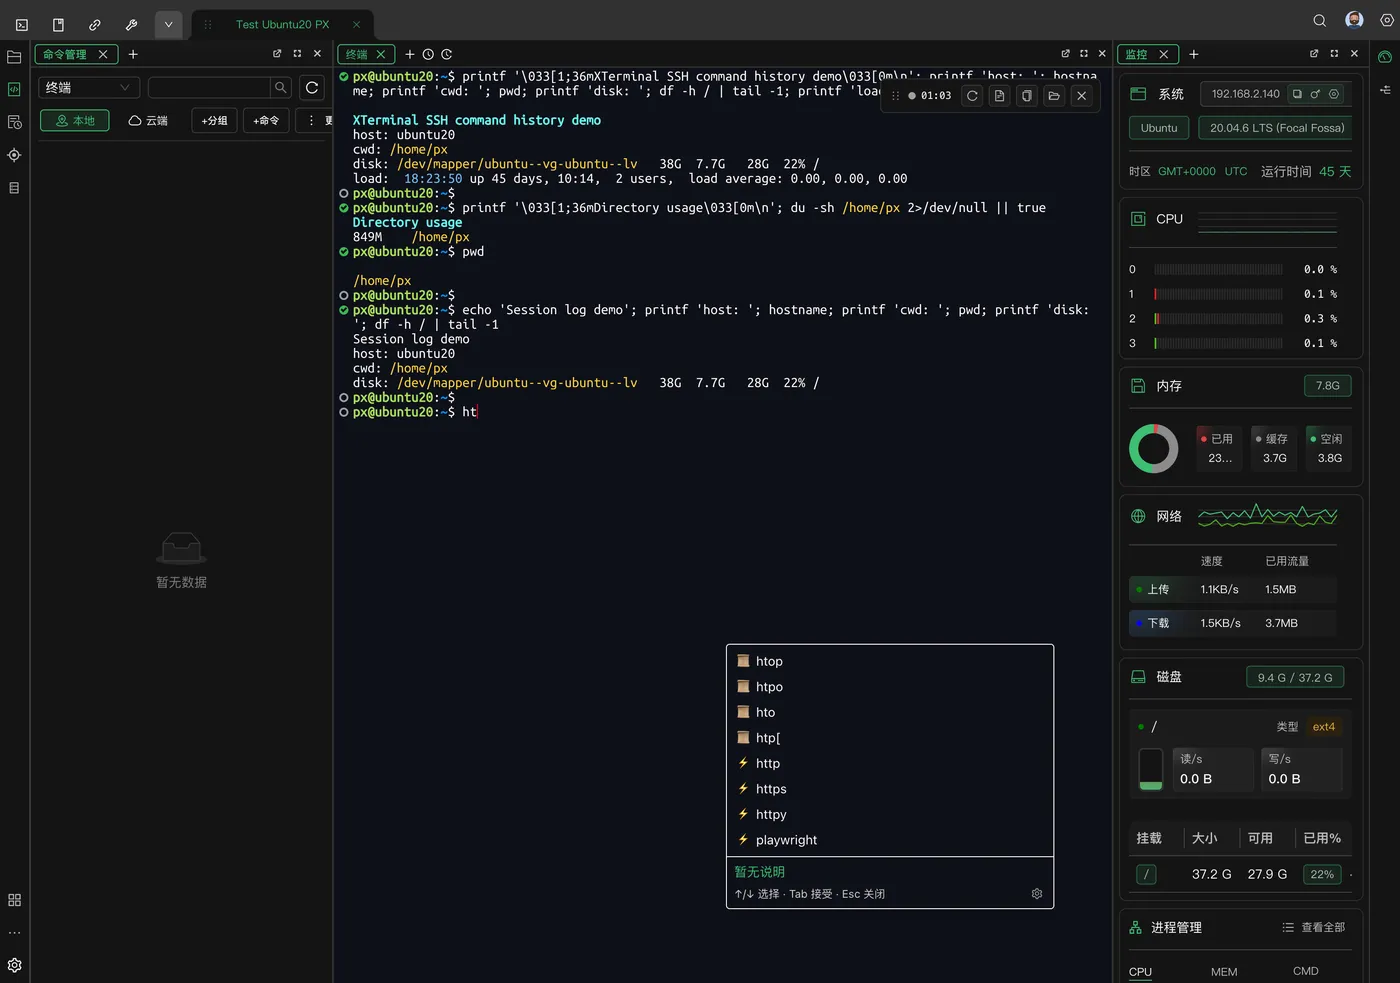Click the 20.04.6 LTS (Focal Fossa) version badge
The image size is (1400, 983).
coord(1277,128)
